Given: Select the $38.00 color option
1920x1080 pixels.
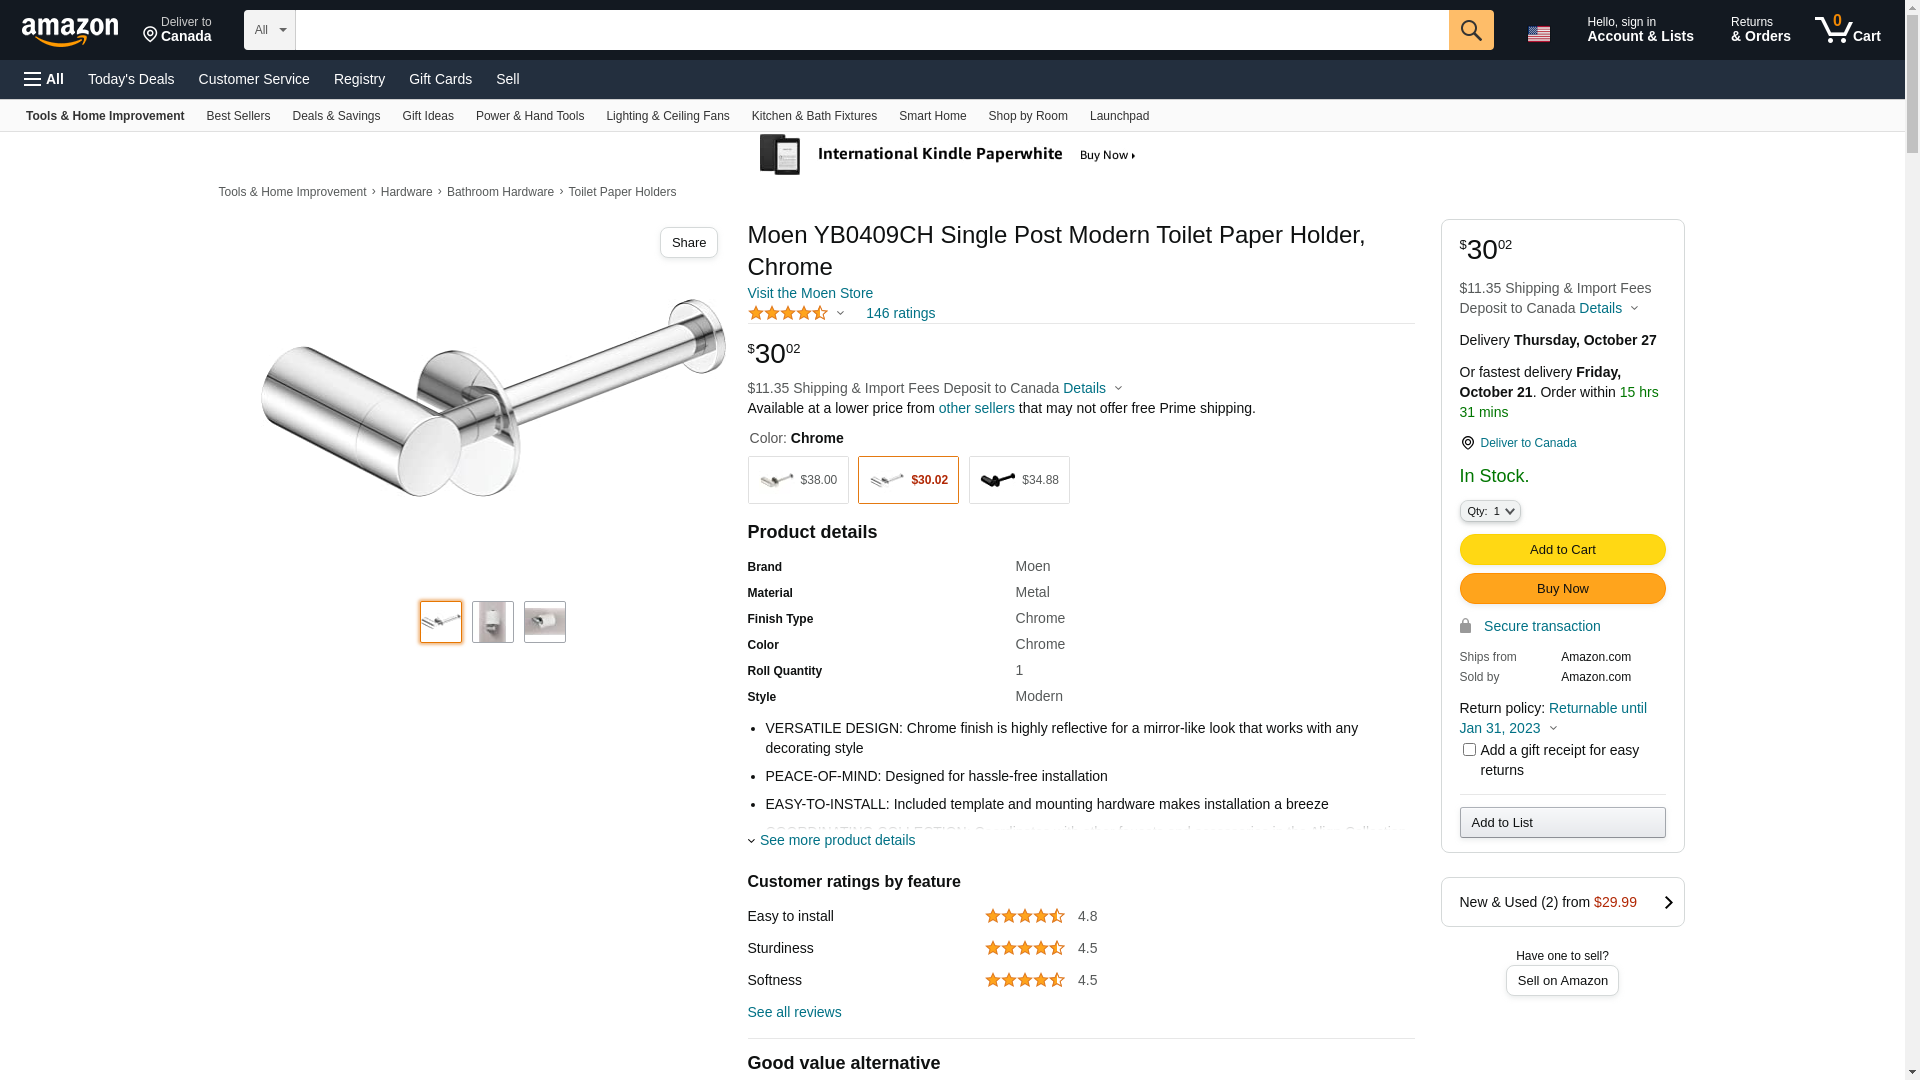Looking at the screenshot, I should point(798,480).
